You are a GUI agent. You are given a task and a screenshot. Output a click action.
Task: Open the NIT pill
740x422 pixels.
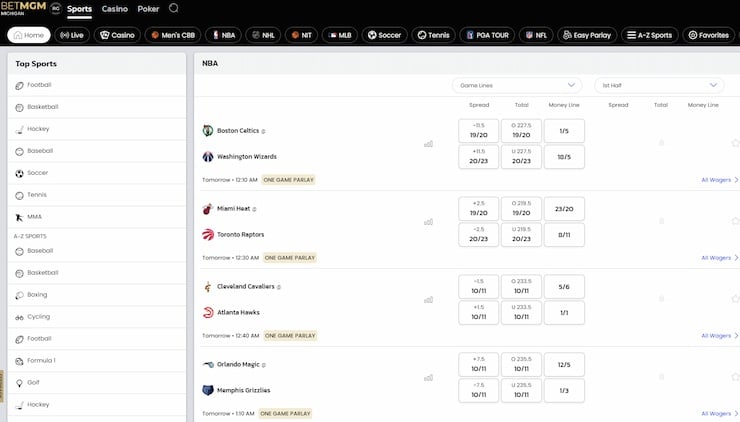(301, 35)
